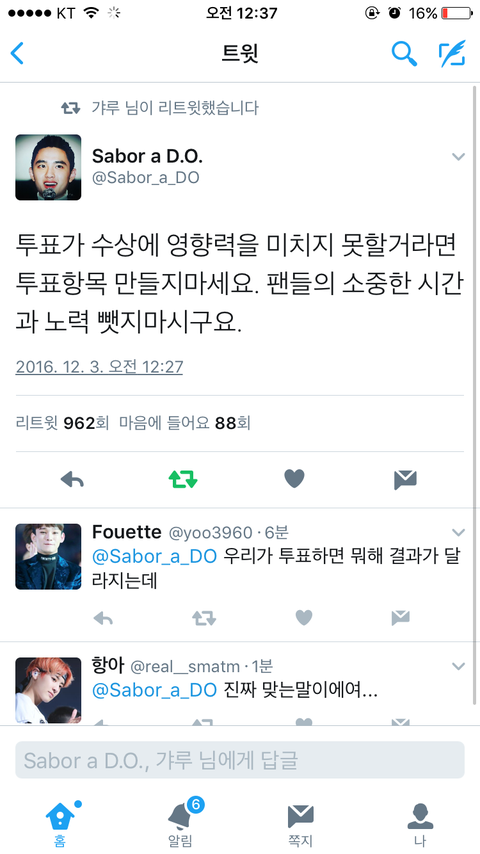Compose a new tweet with quill icon
The width and height of the screenshot is (480, 854).
tap(452, 53)
